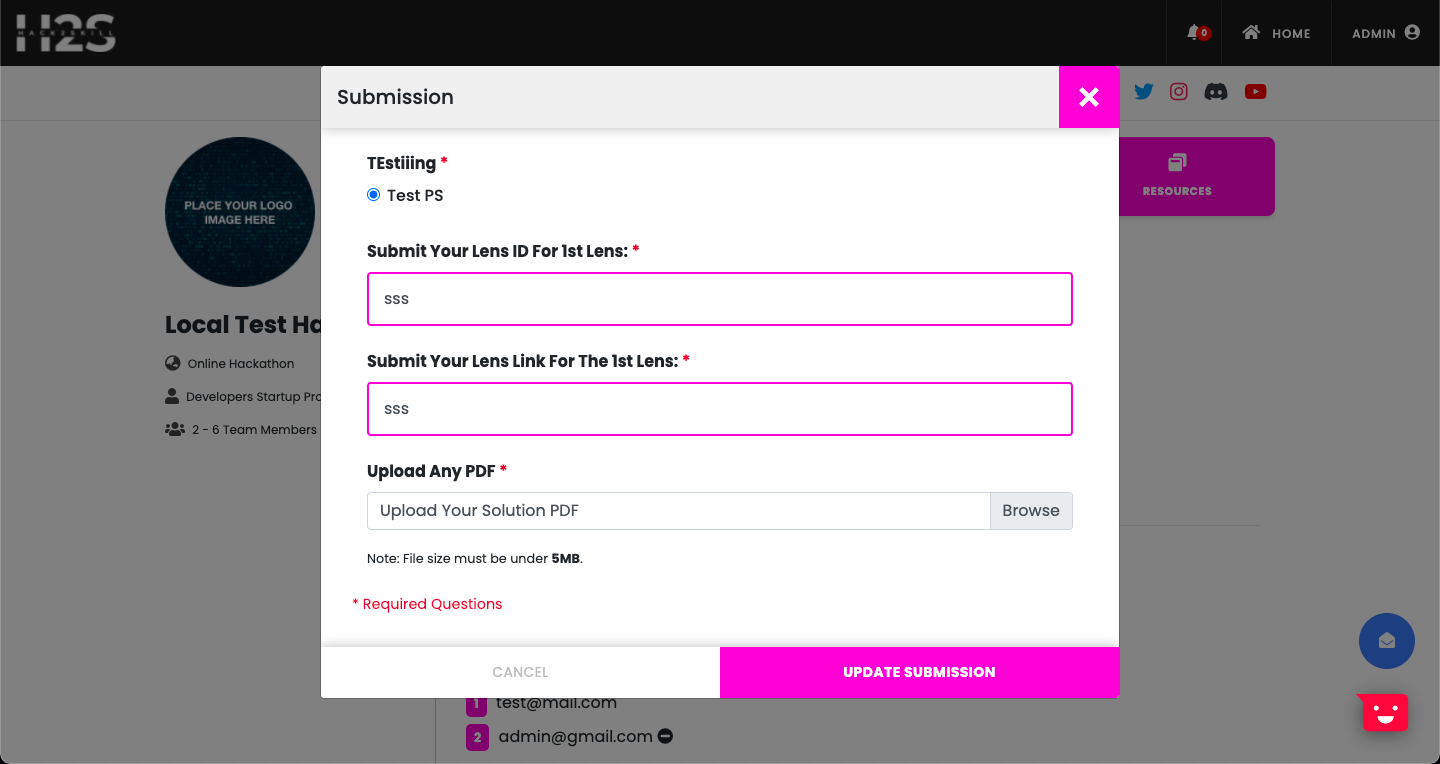
Task: Click the H2S logo in header
Action: pyautogui.click(x=66, y=33)
